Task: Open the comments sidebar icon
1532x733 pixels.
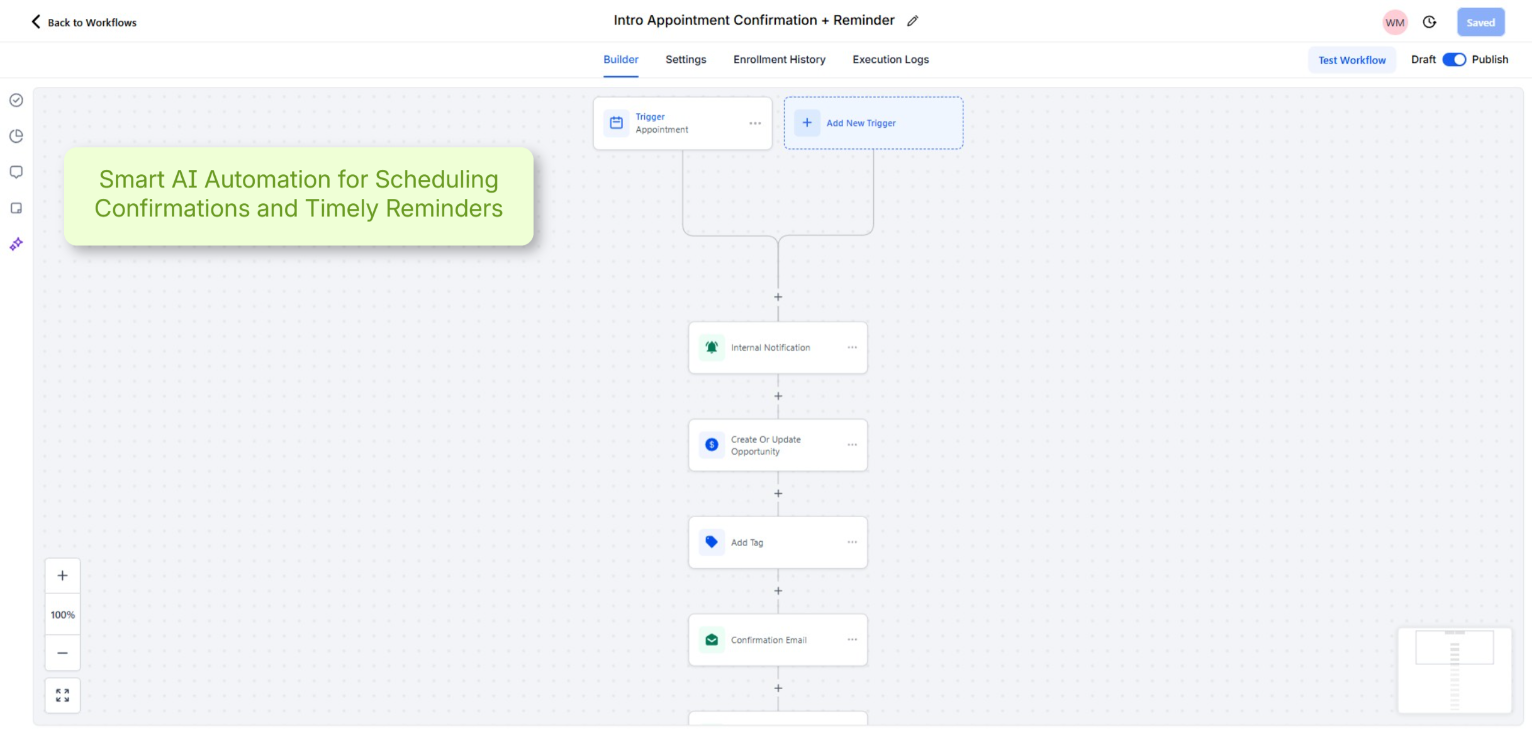Action: 16,172
